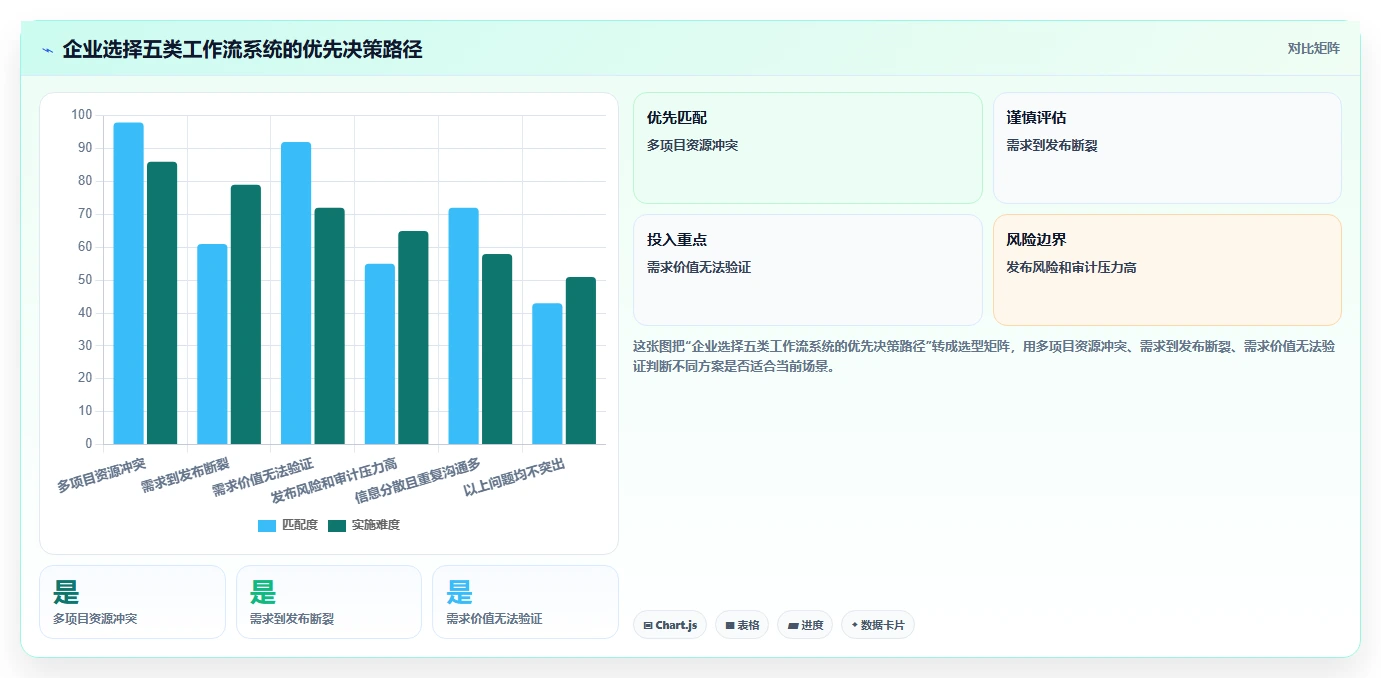The width and height of the screenshot is (1381, 678).
Task: Click blue 匹配度 bar for 信息分散且重复沟通多
Action: [464, 326]
